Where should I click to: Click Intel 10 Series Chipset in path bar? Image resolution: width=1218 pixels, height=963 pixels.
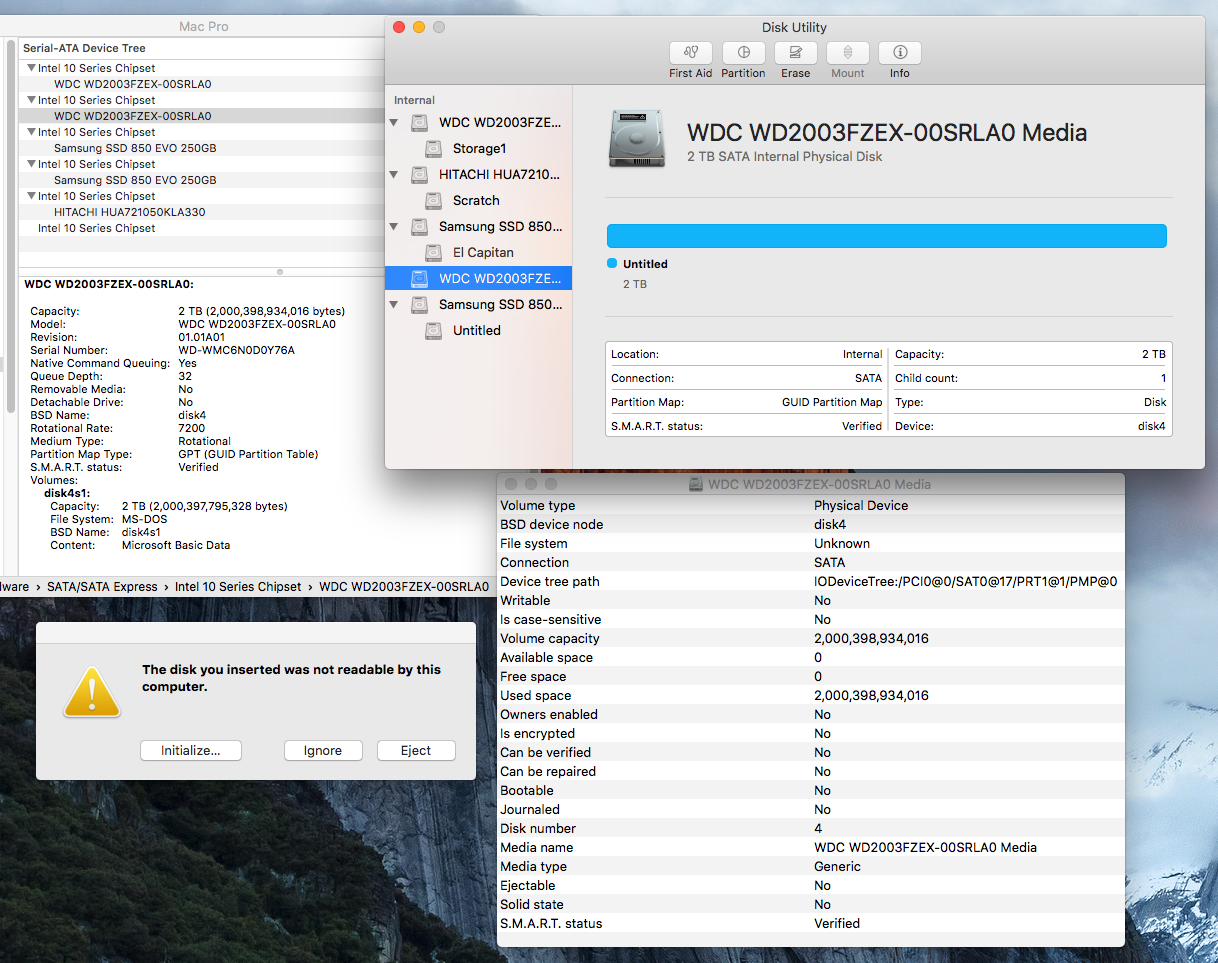[238, 586]
